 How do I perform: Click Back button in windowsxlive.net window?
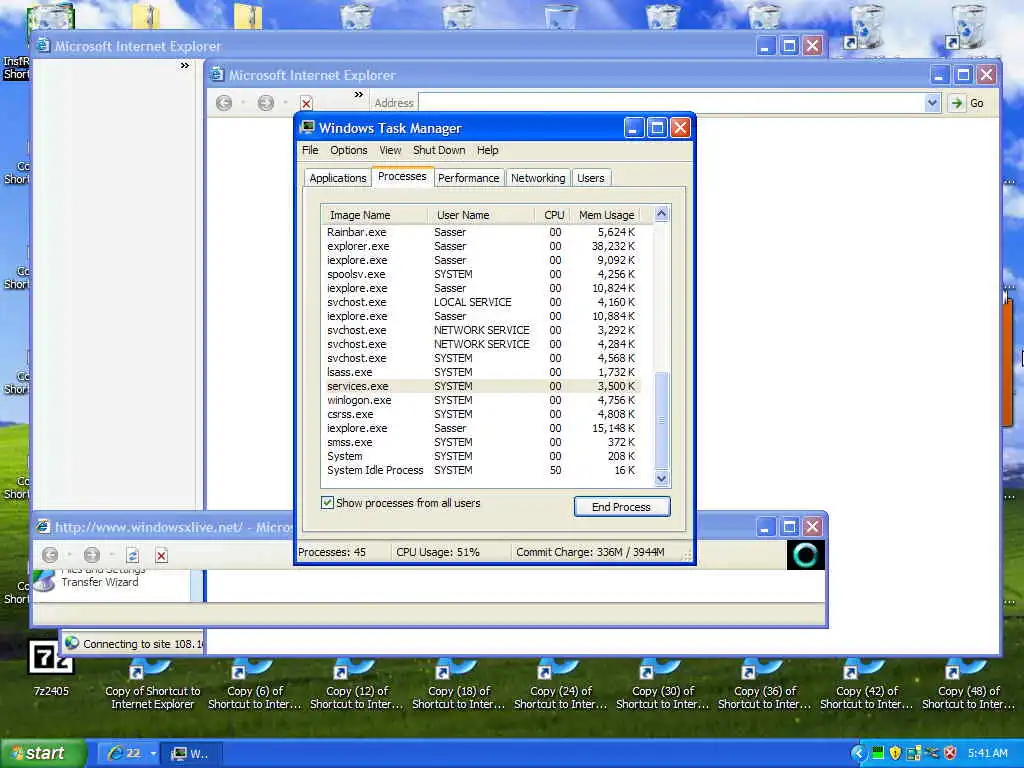tap(50, 555)
